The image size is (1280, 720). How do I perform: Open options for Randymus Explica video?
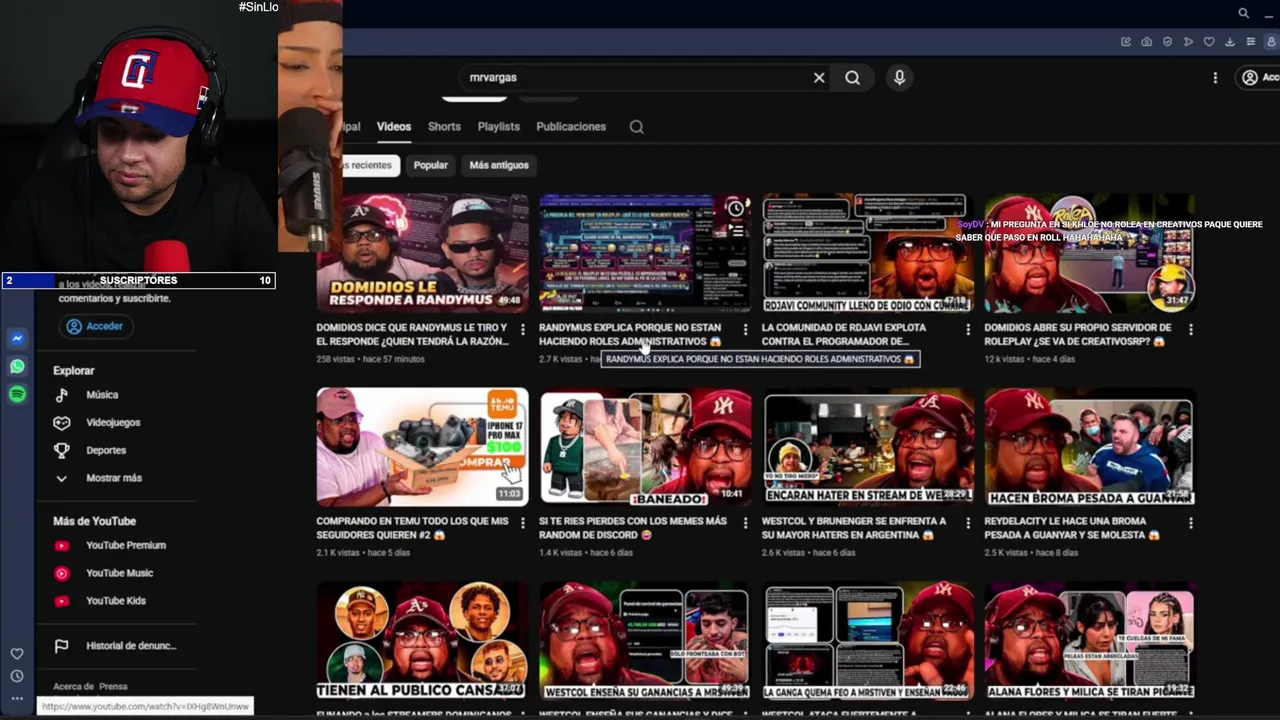tap(745, 329)
